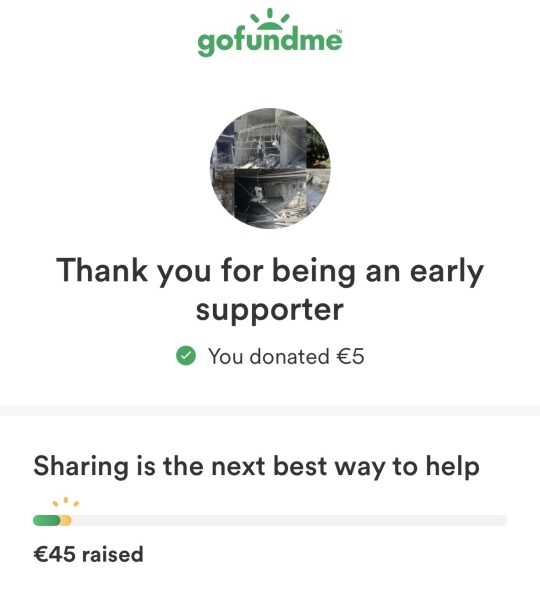The height and width of the screenshot is (591, 540).
Task: Click the TM trademark symbol beside the logo
Action: (338, 31)
